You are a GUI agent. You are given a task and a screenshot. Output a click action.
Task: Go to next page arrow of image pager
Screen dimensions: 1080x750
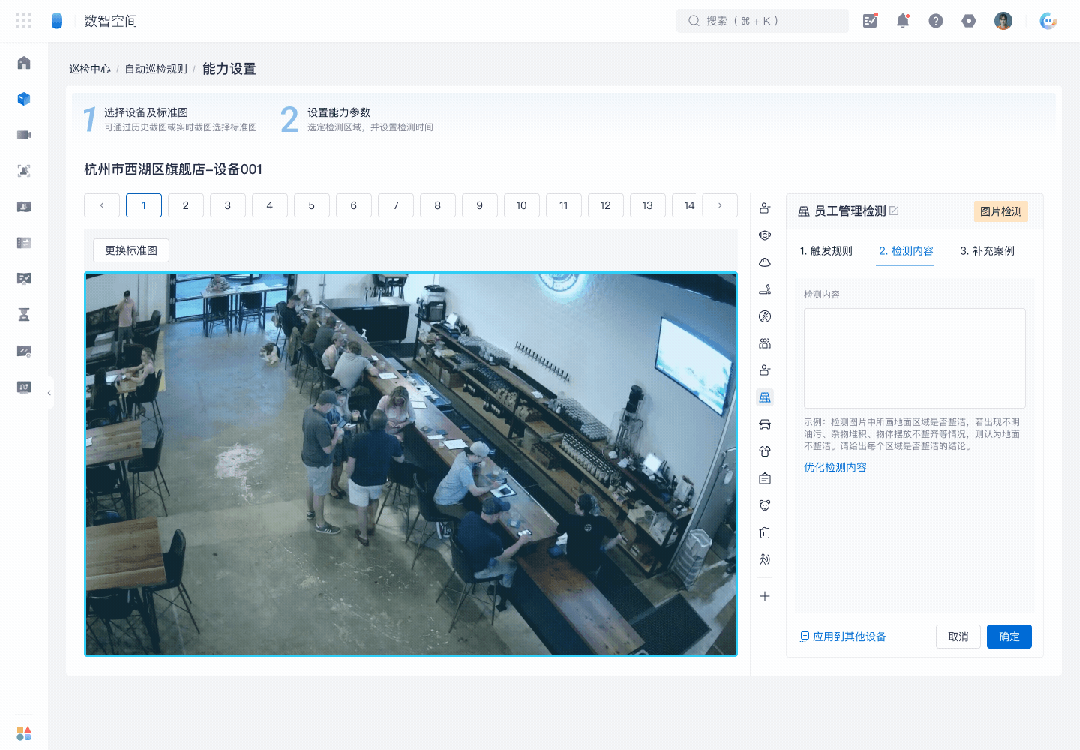pos(720,205)
